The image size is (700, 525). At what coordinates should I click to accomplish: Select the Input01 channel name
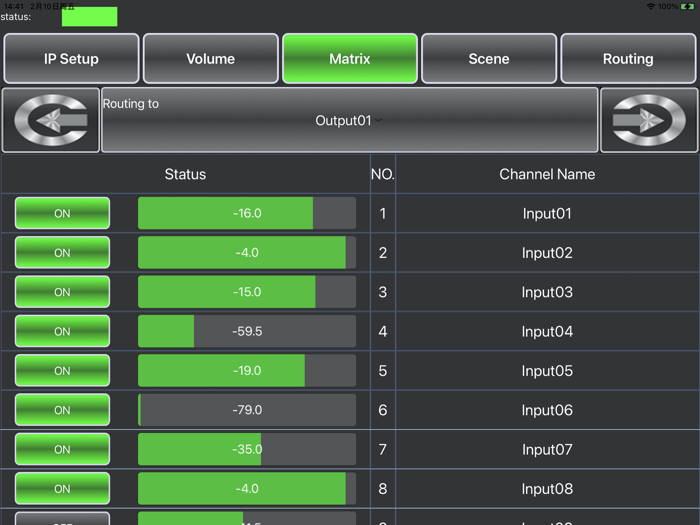pos(547,213)
